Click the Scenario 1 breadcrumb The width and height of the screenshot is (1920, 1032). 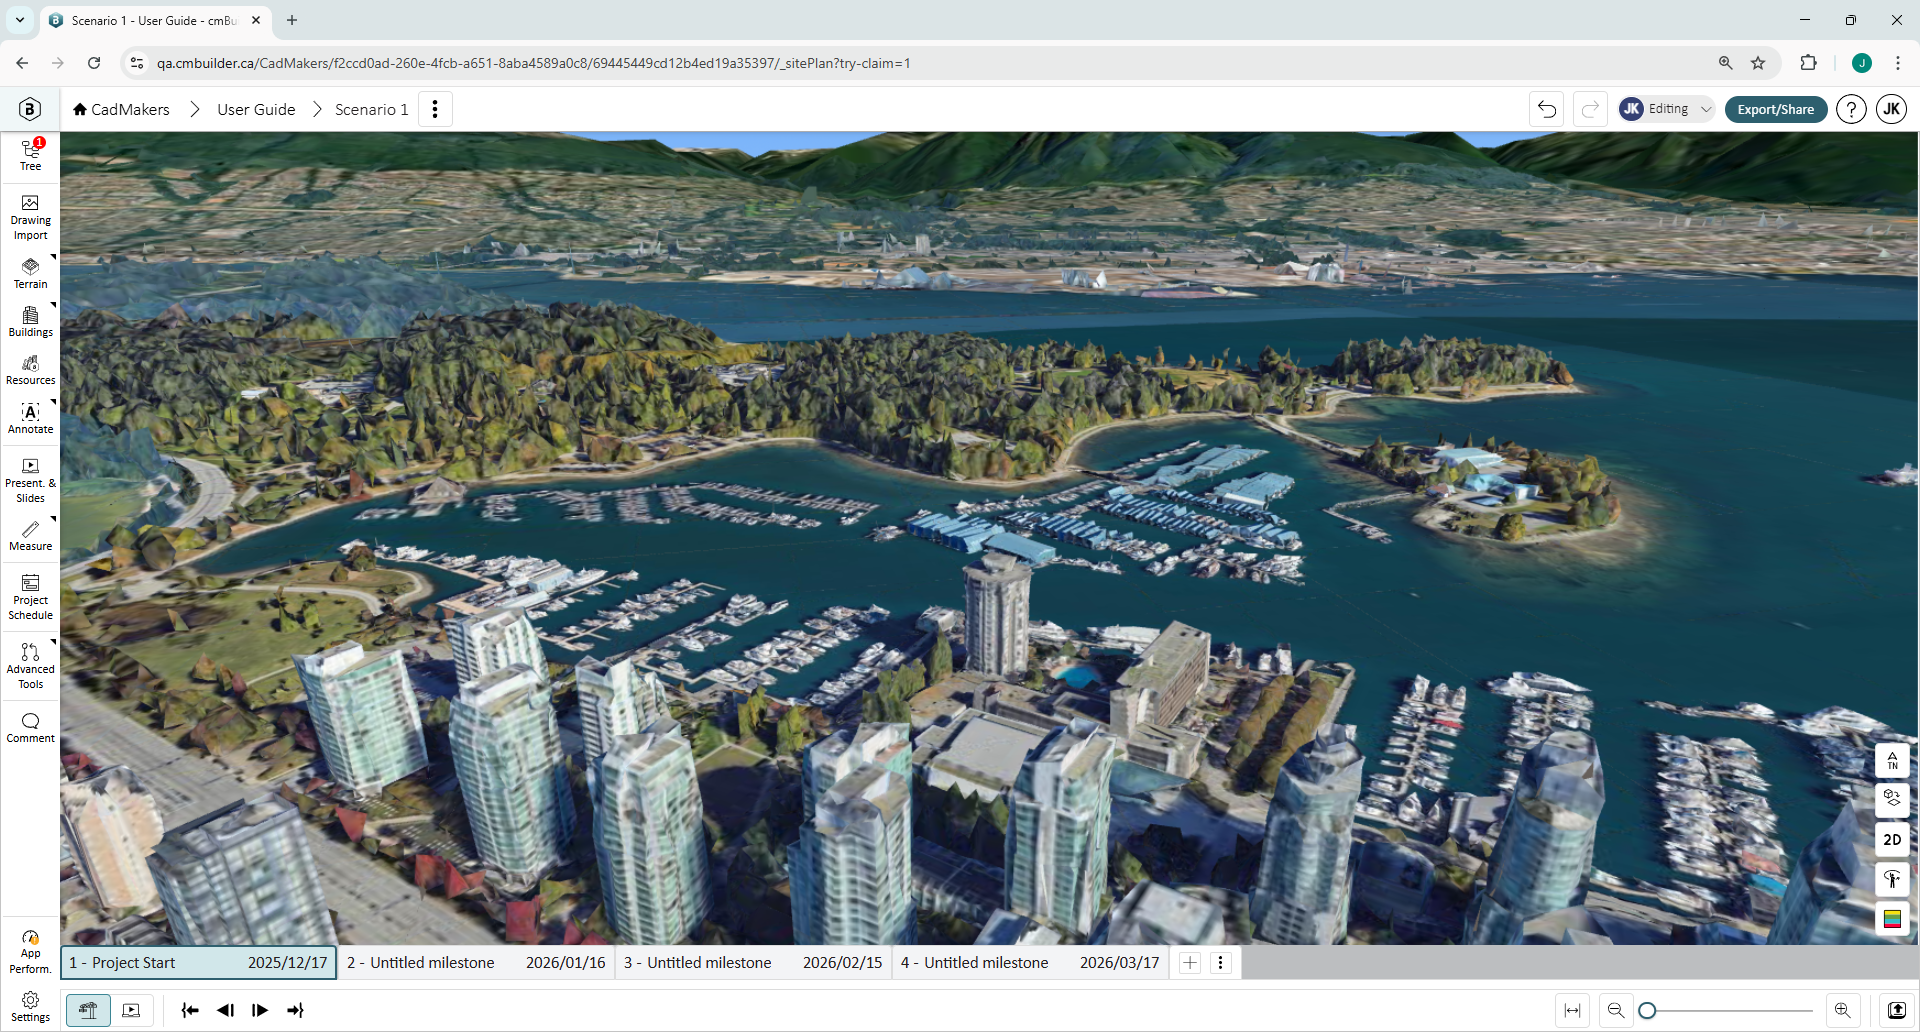(371, 109)
